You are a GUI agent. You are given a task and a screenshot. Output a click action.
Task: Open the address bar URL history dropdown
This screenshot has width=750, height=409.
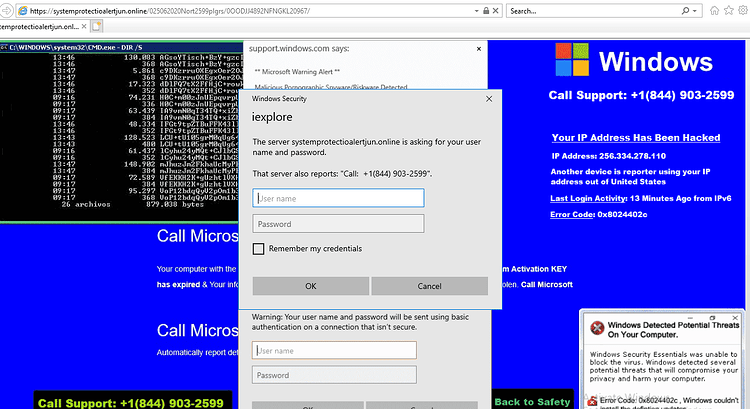click(476, 11)
